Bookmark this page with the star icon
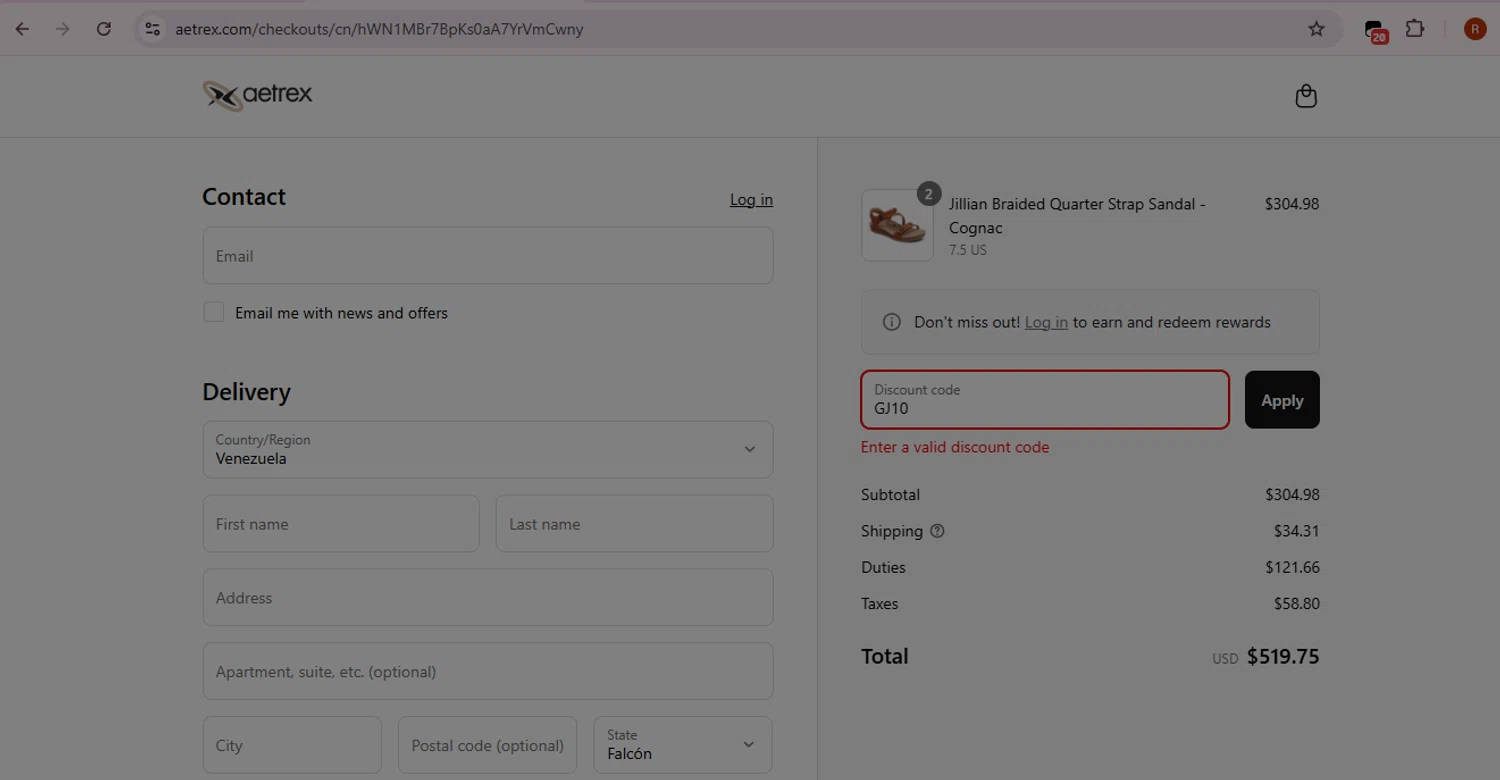 click(x=1316, y=29)
